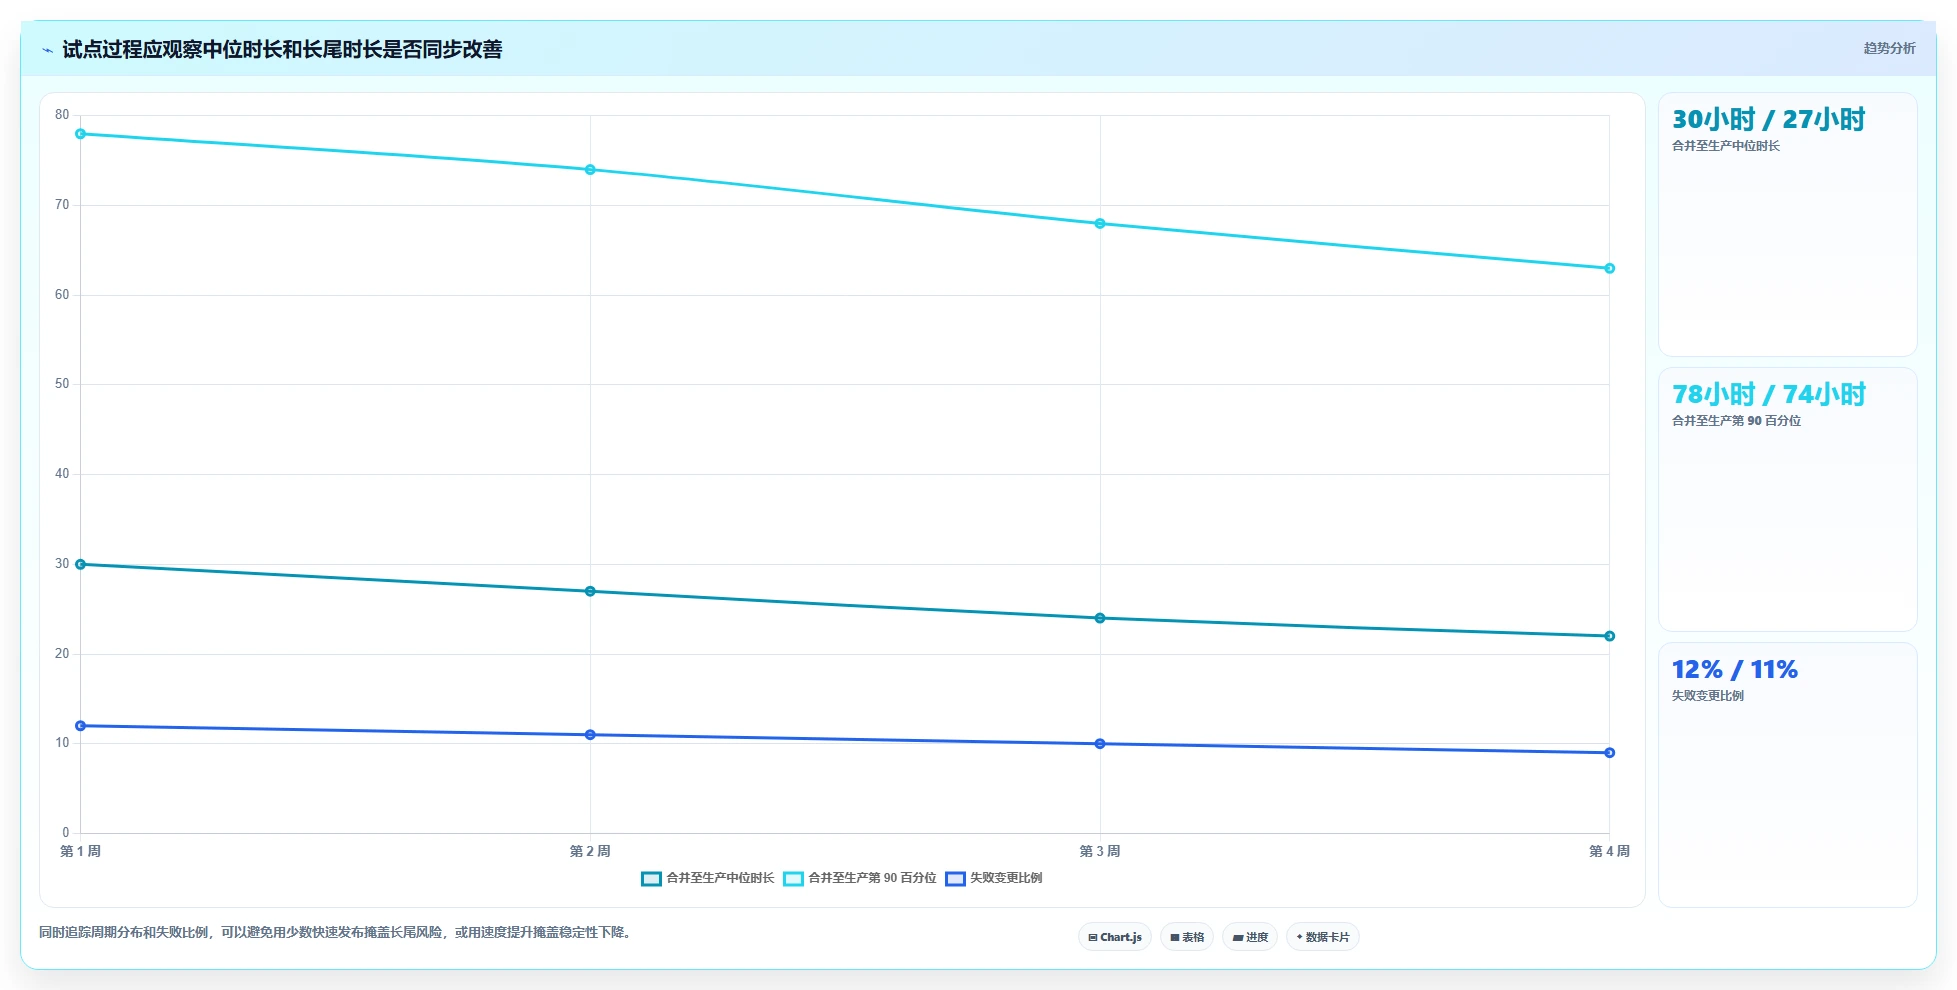Click the 第 4 周 point on failed-change line
The image size is (1957, 990).
pyautogui.click(x=1610, y=753)
